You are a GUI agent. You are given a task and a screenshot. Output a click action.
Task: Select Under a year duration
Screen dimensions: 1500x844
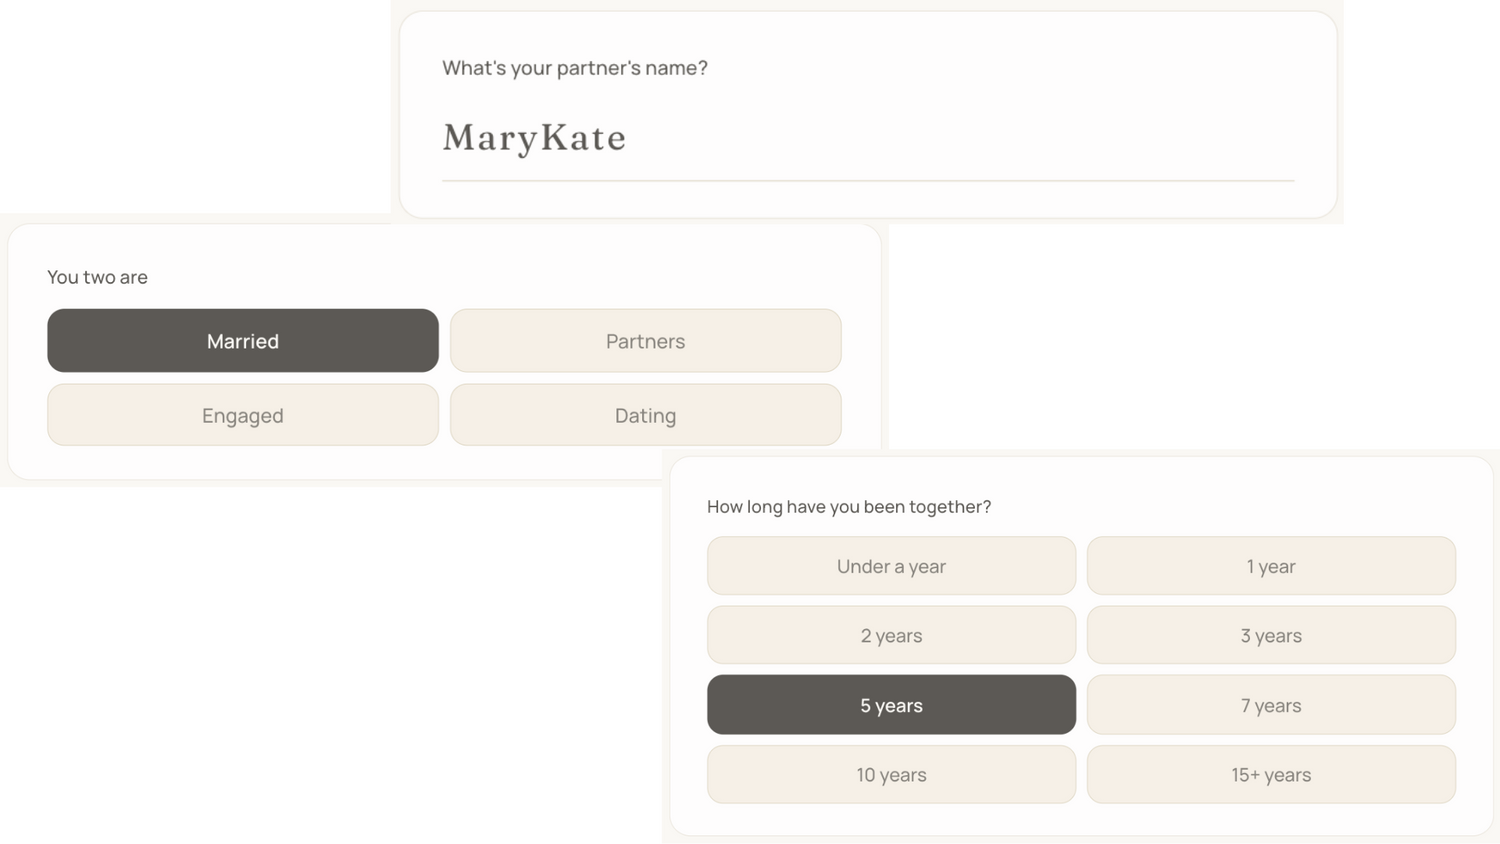(x=891, y=566)
